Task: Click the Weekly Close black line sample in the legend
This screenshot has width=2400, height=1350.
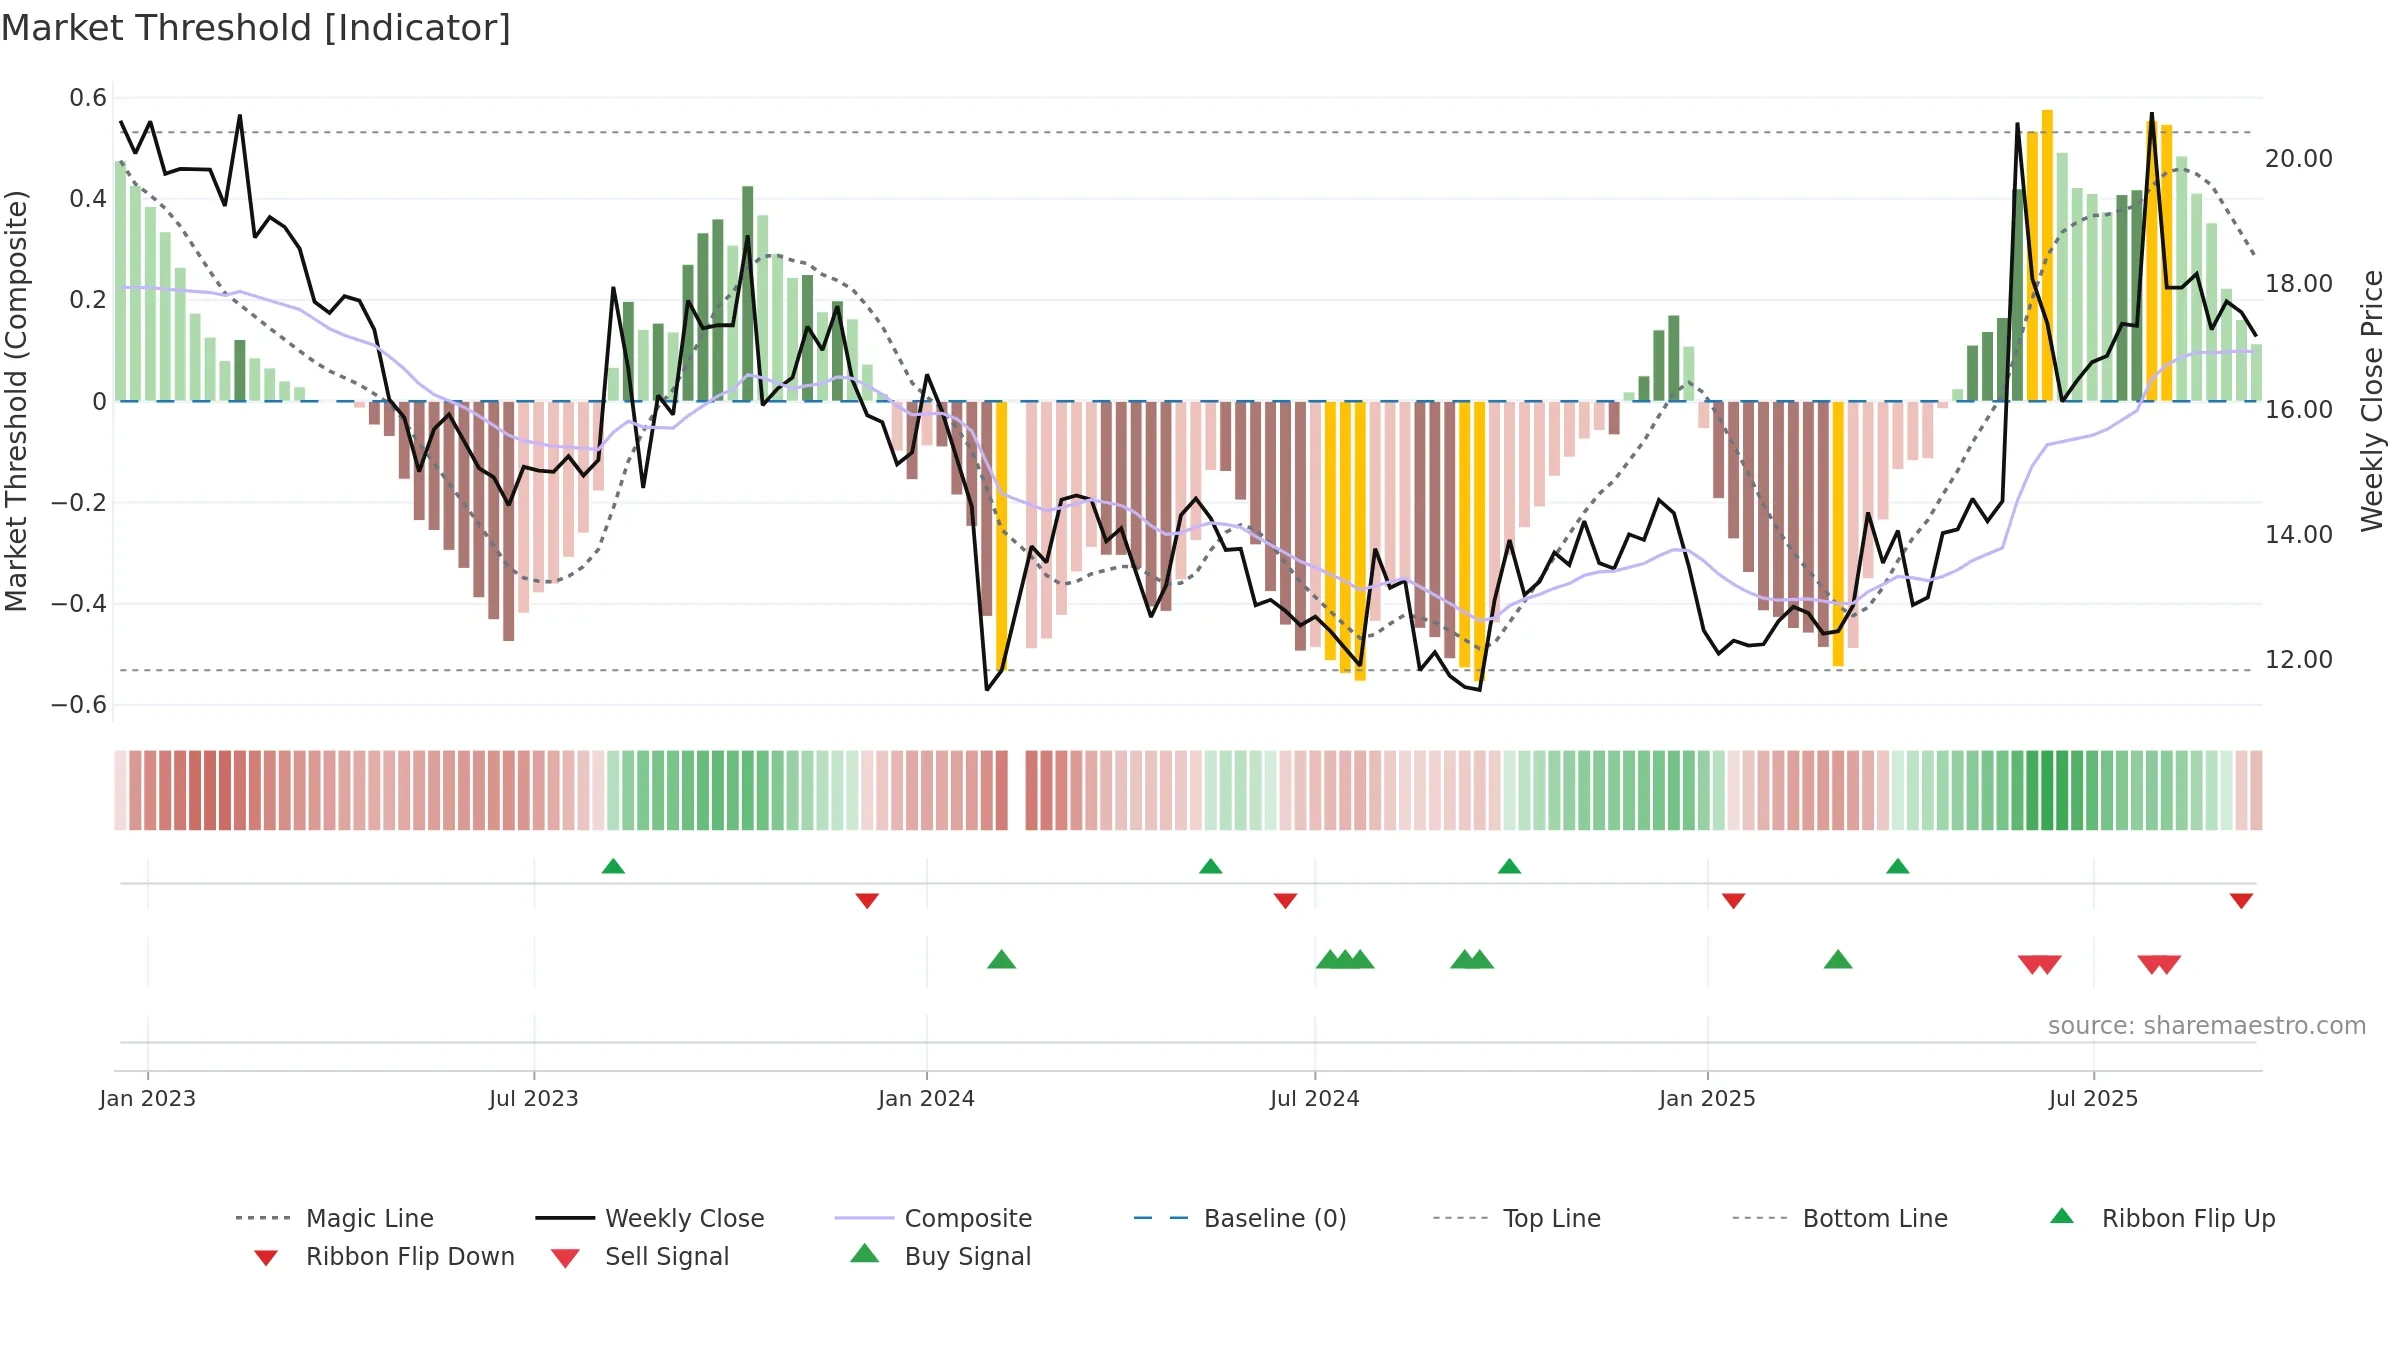Action: coord(565,1218)
